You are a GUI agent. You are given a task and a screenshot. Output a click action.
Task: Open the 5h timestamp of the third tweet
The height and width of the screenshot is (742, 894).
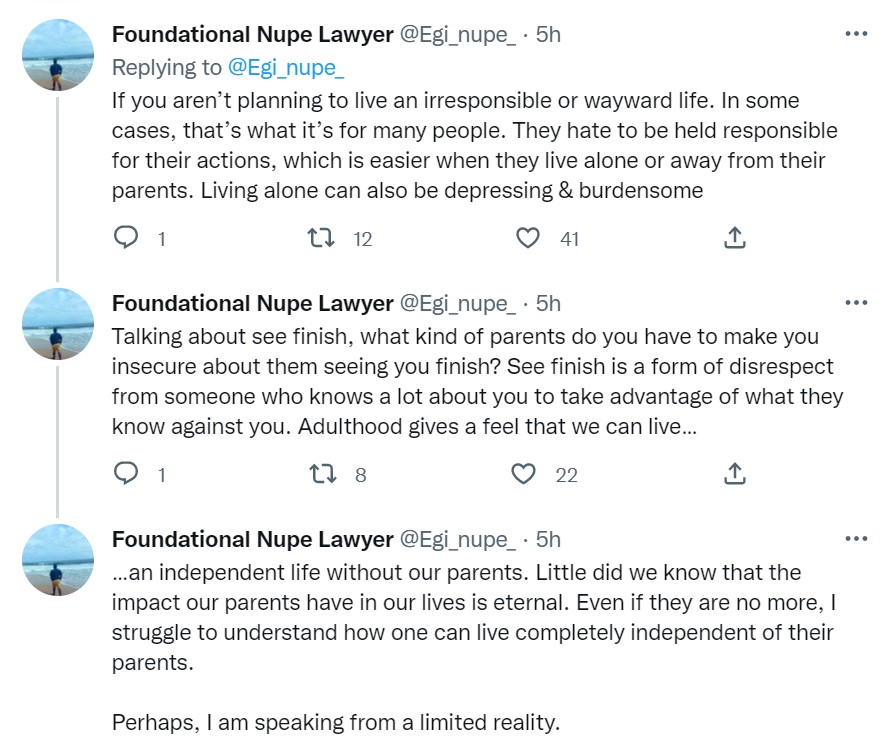point(548,539)
